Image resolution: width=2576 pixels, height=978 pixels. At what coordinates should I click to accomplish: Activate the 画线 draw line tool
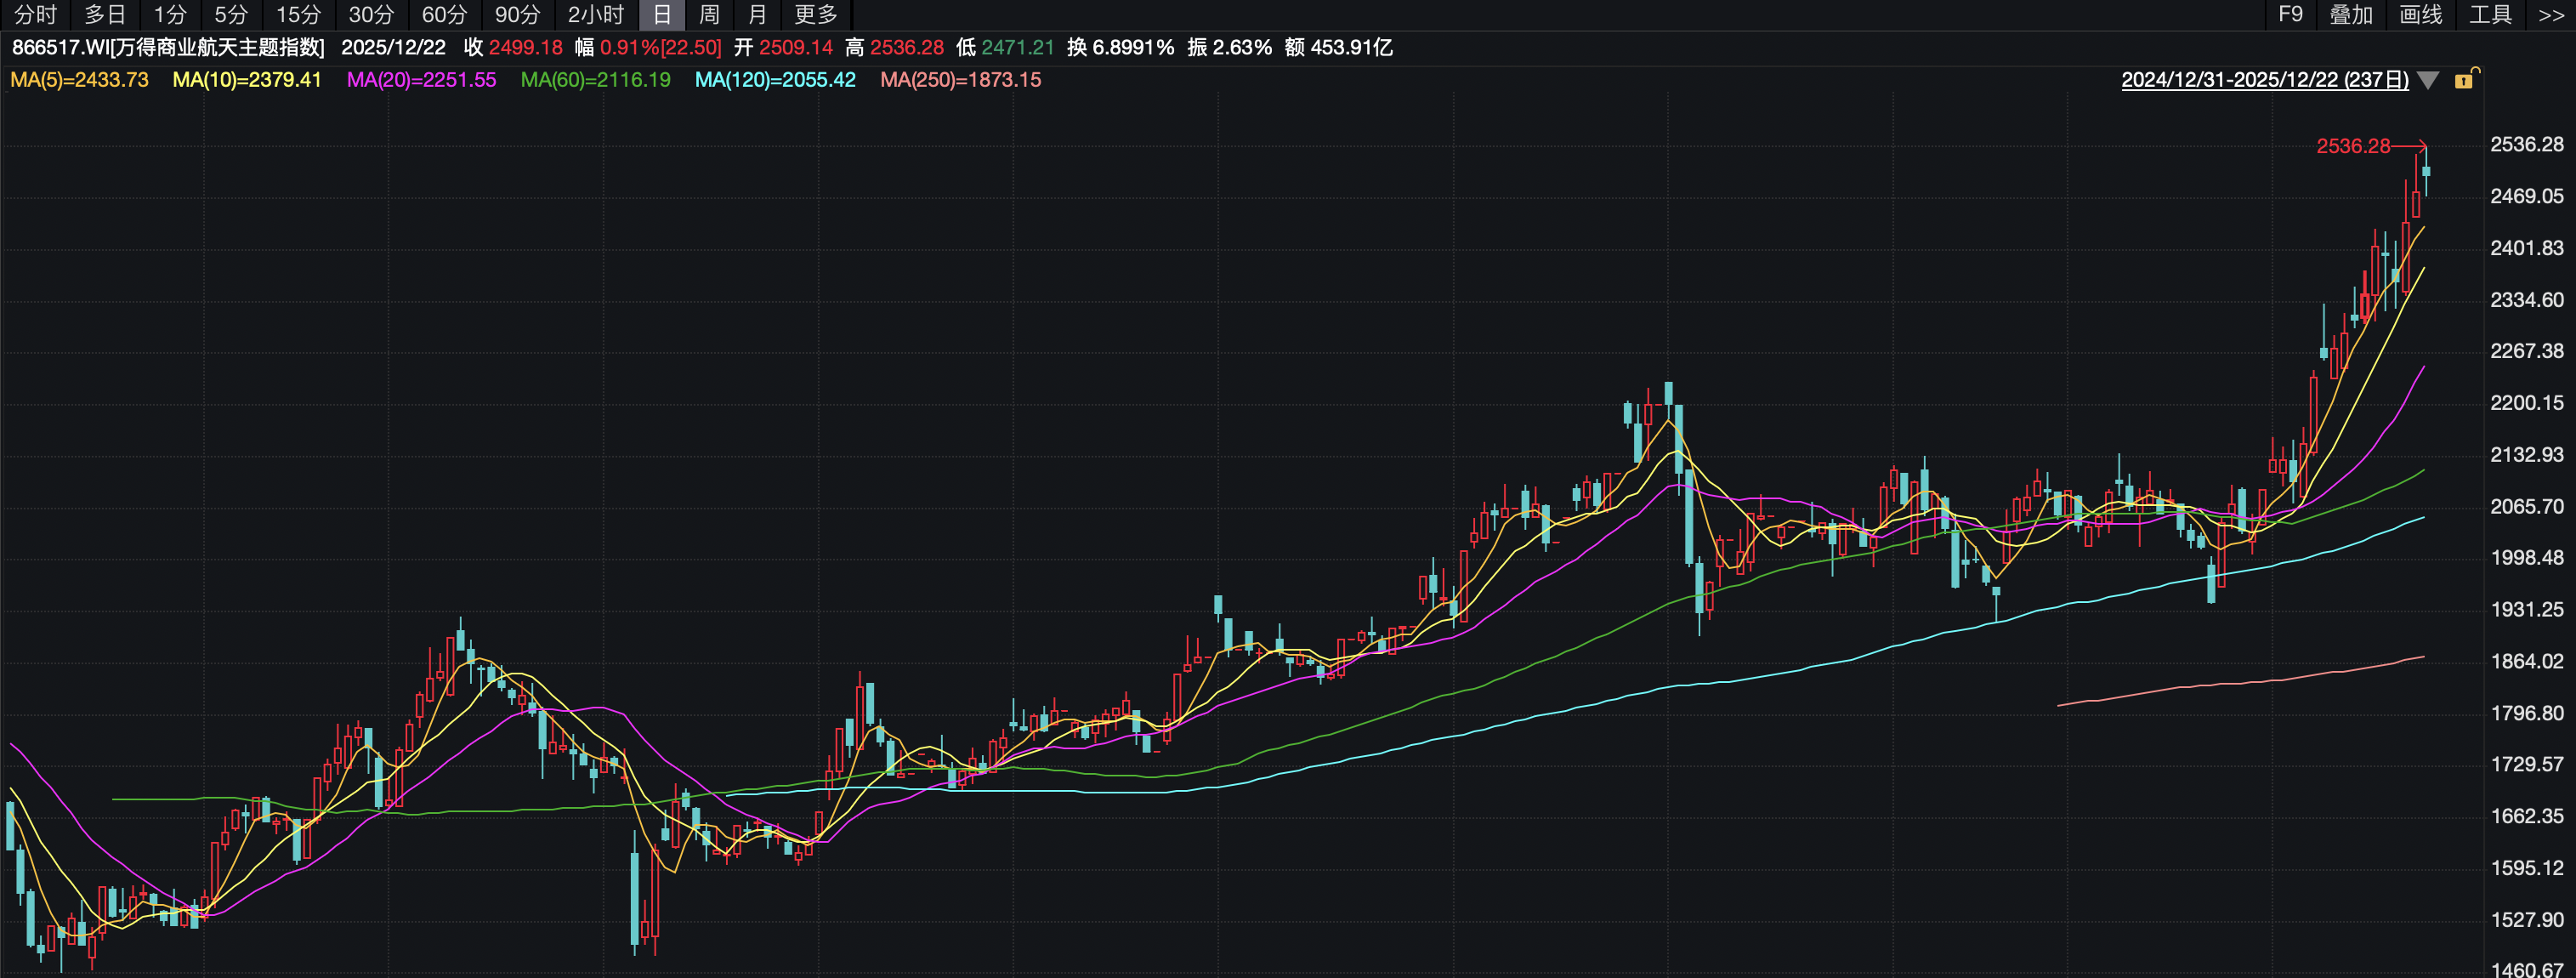[2420, 15]
